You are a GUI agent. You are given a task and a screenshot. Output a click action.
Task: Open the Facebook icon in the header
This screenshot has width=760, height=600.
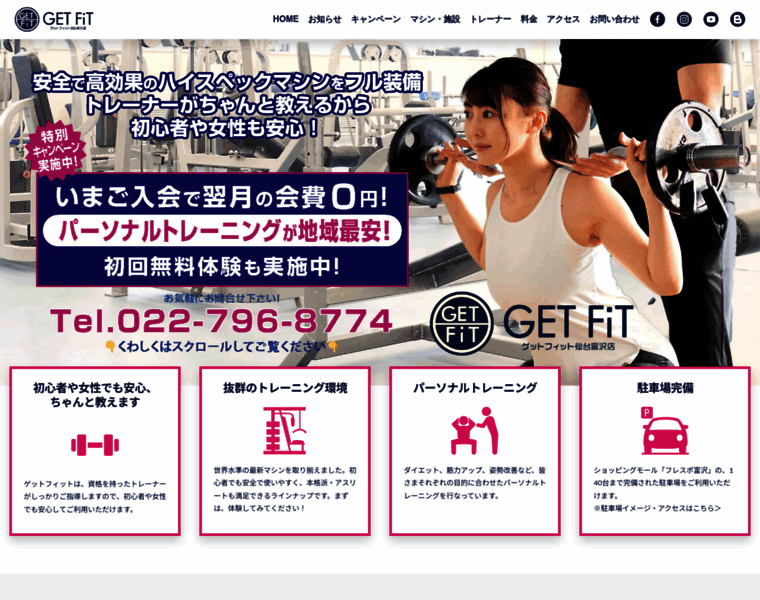[x=657, y=19]
